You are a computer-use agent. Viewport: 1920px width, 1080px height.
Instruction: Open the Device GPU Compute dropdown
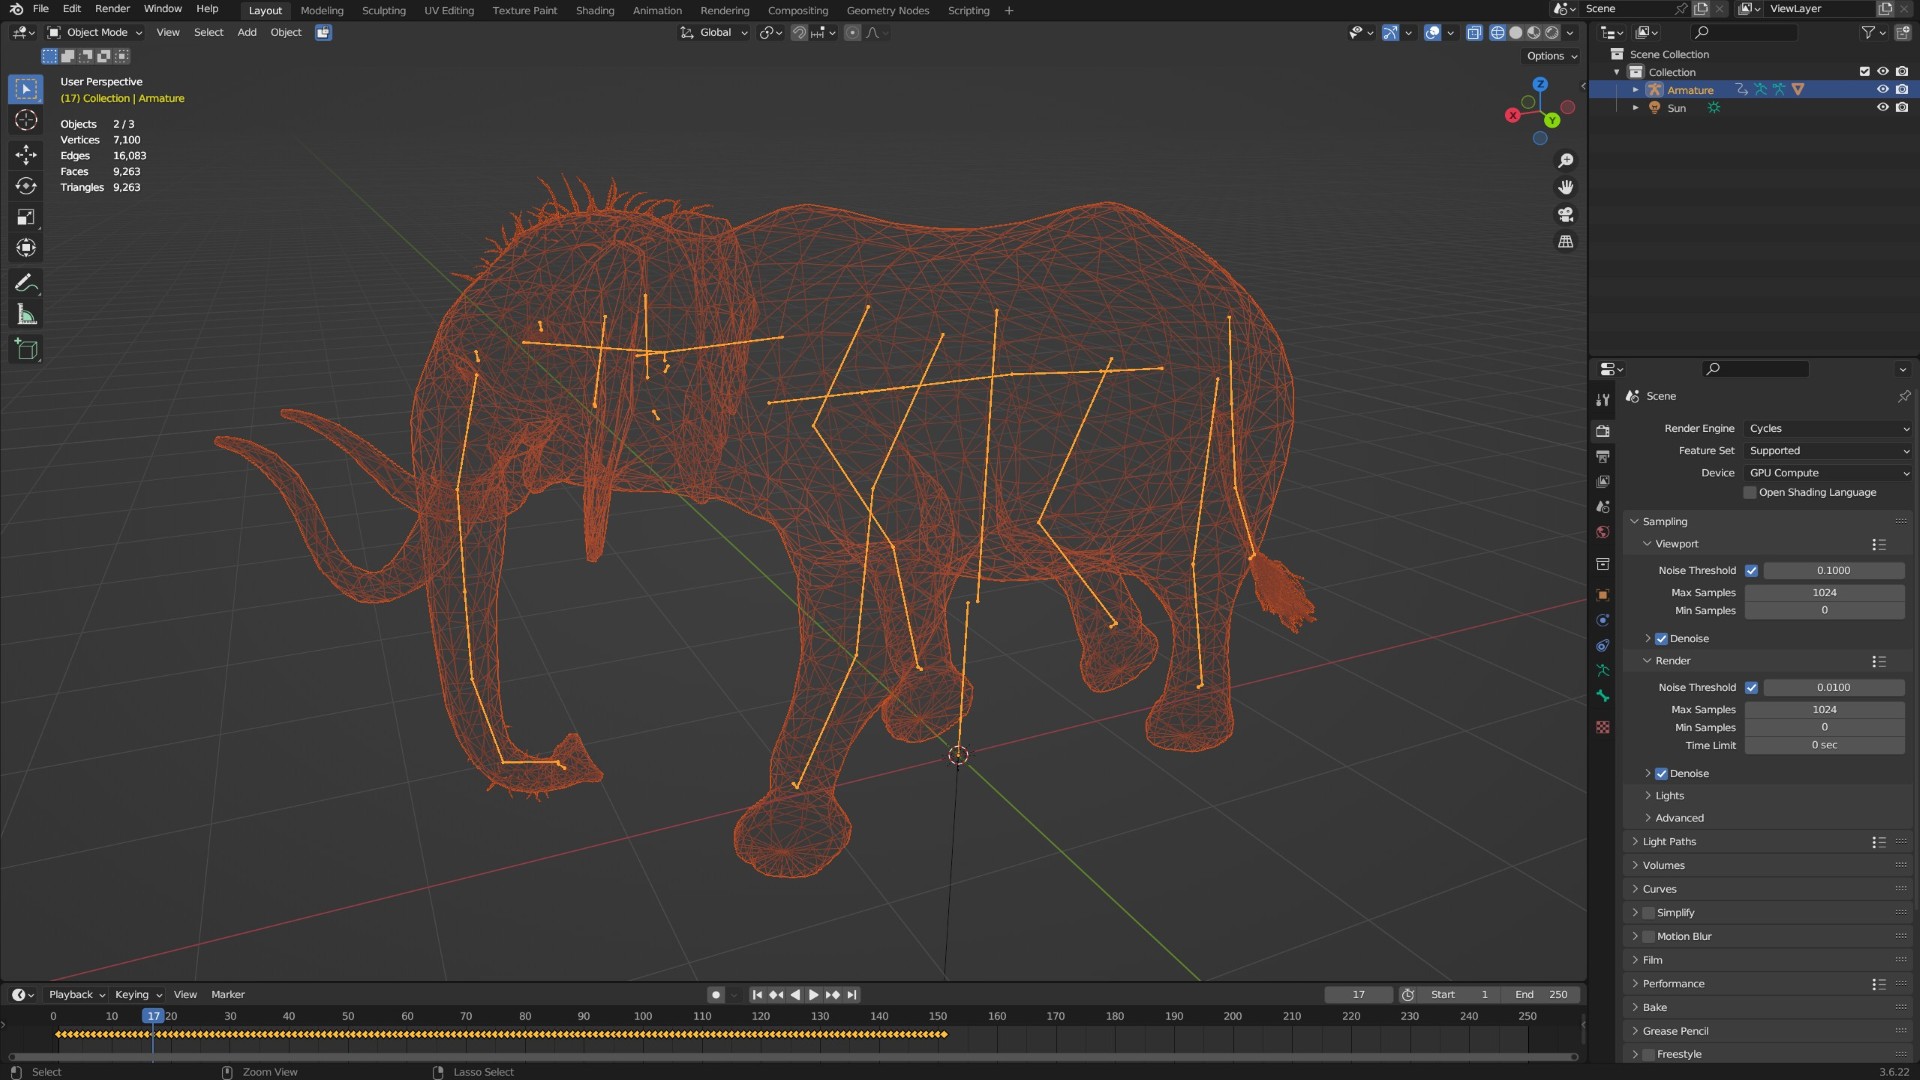point(1829,473)
